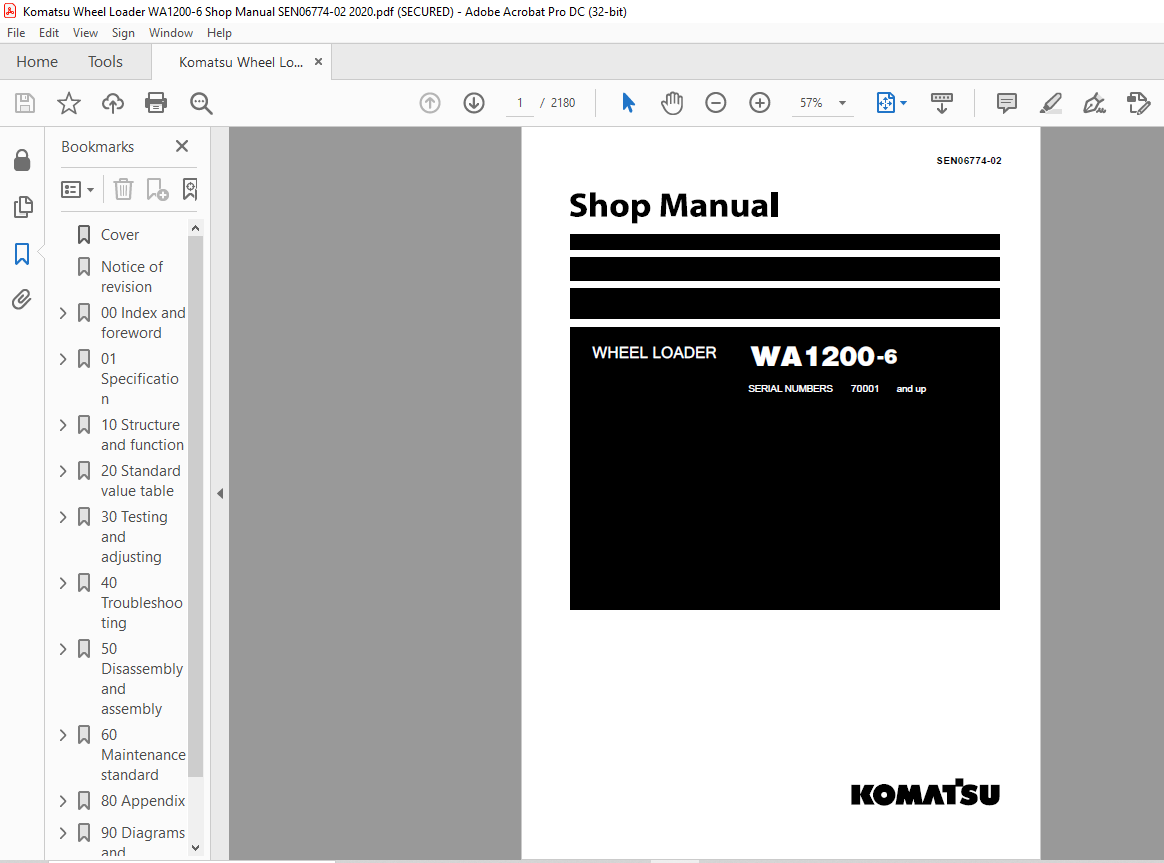The width and height of the screenshot is (1164, 863).
Task: Star this file with the bookmark star icon
Action: 69,103
